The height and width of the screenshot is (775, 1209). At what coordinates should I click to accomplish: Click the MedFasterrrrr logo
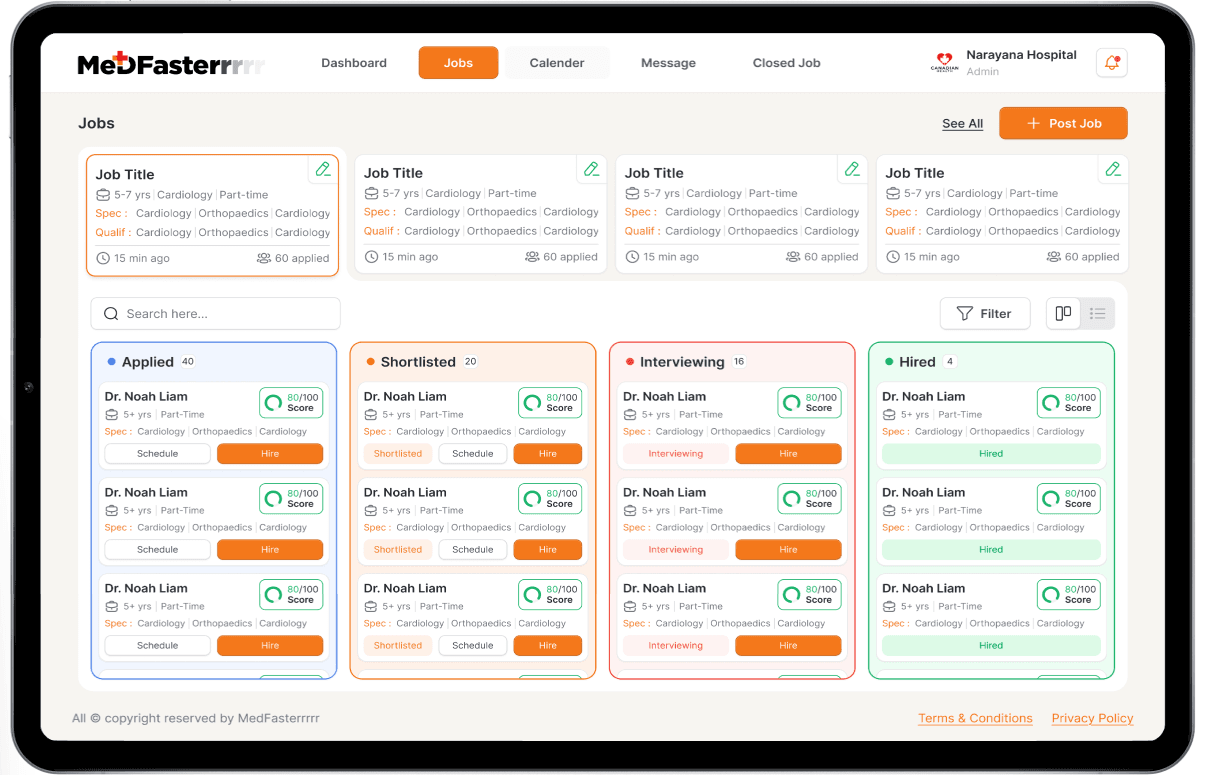point(171,64)
